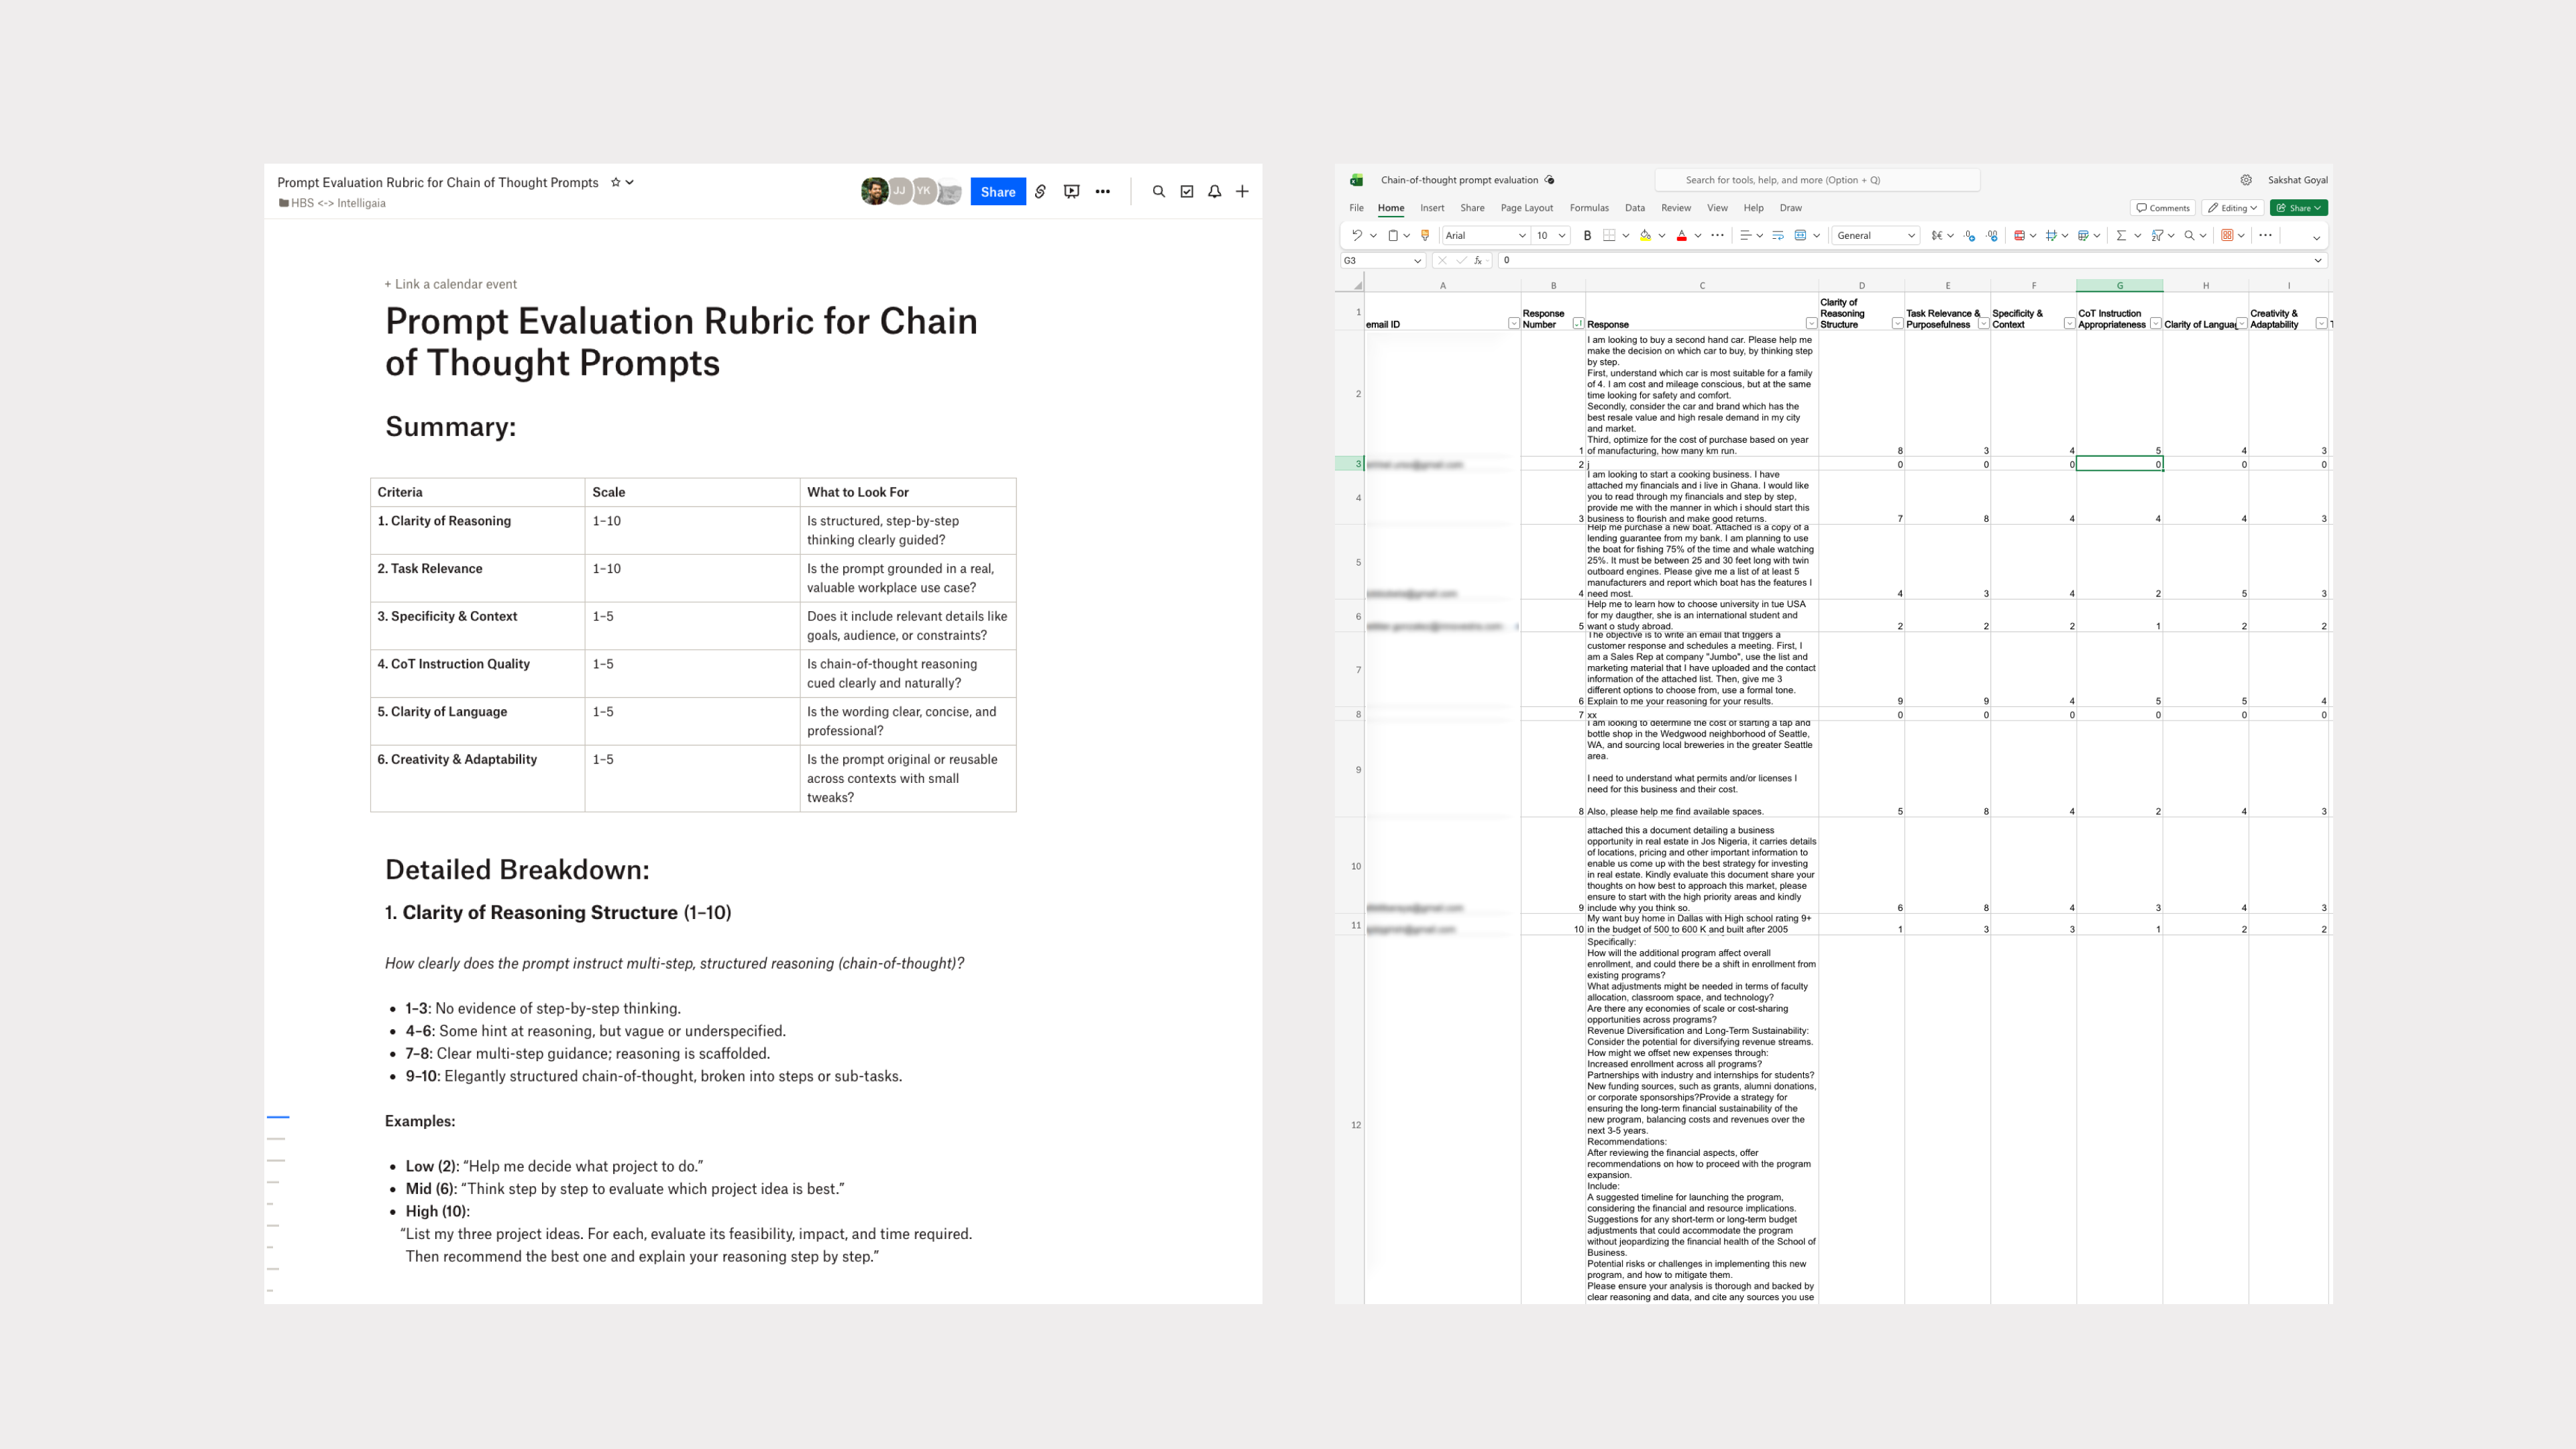This screenshot has width=2576, height=1449.
Task: Open the Comments button in Excel
Action: [x=2163, y=208]
